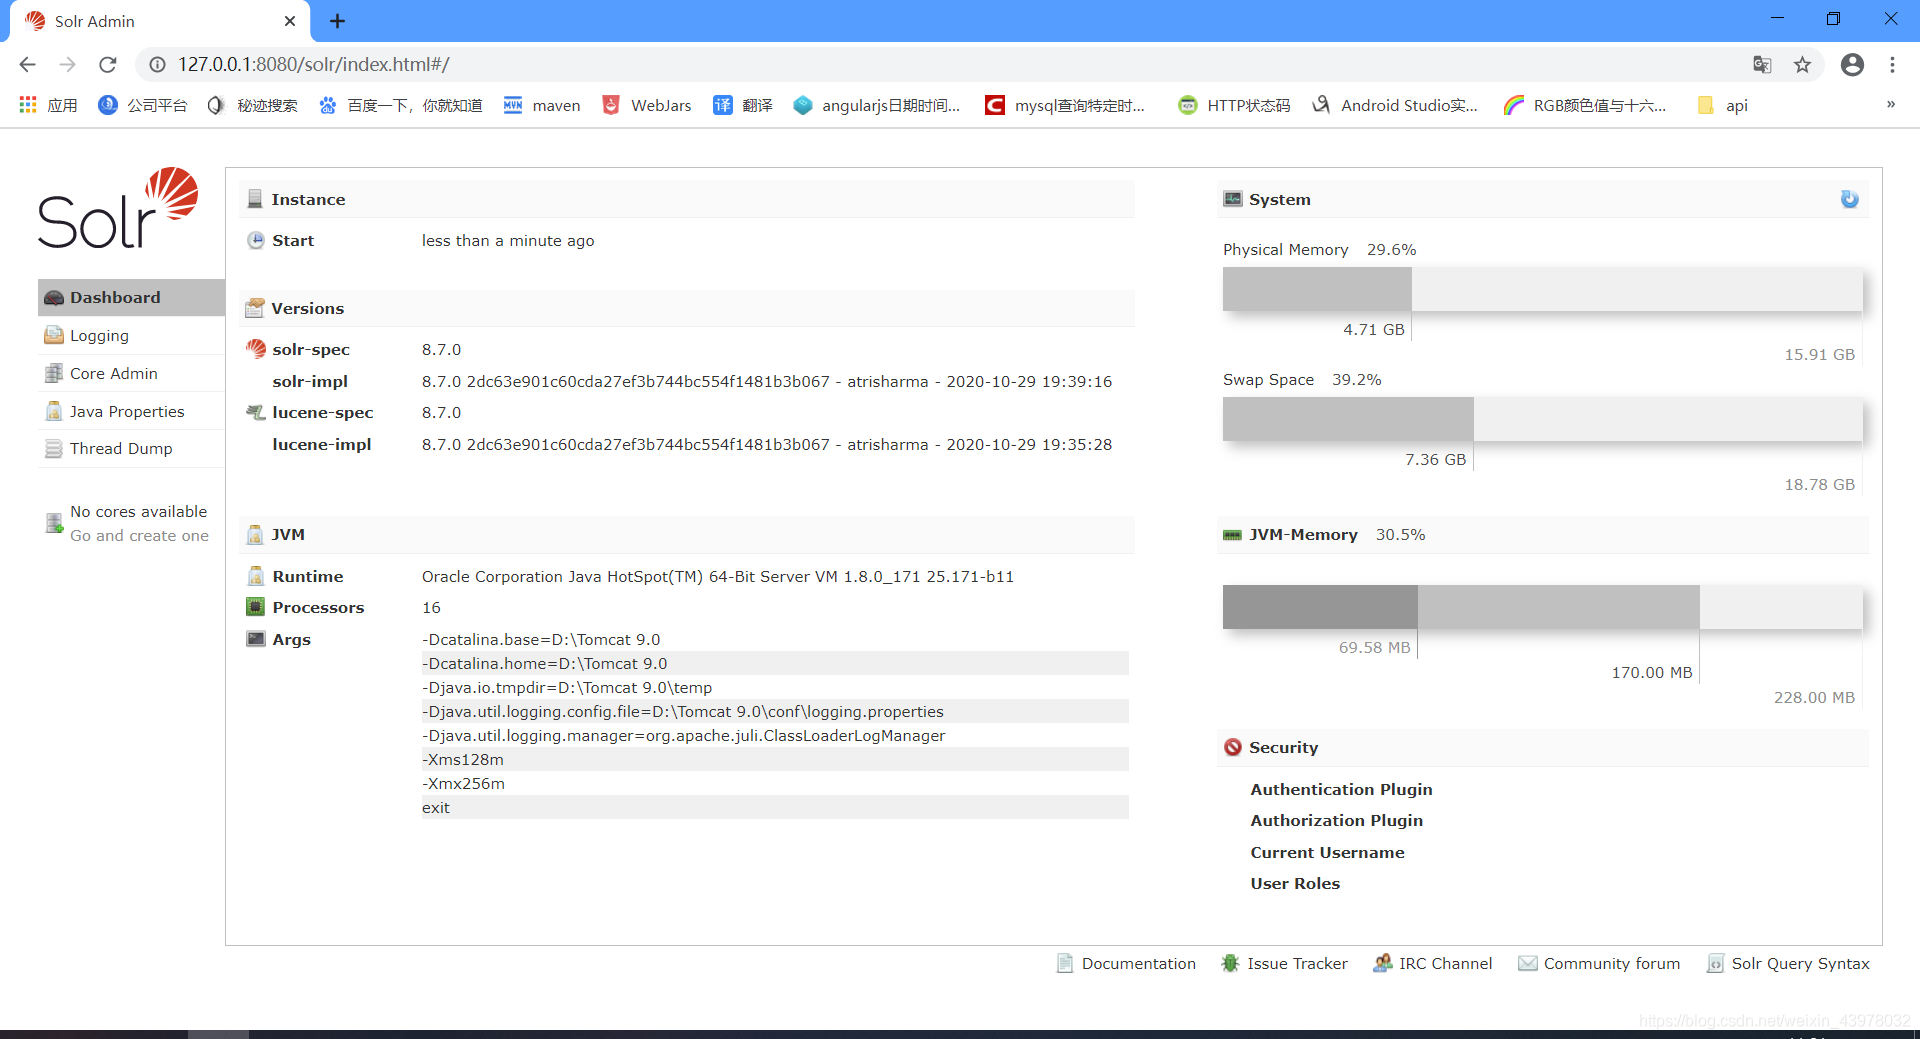Refresh the System panel values

coord(1849,199)
